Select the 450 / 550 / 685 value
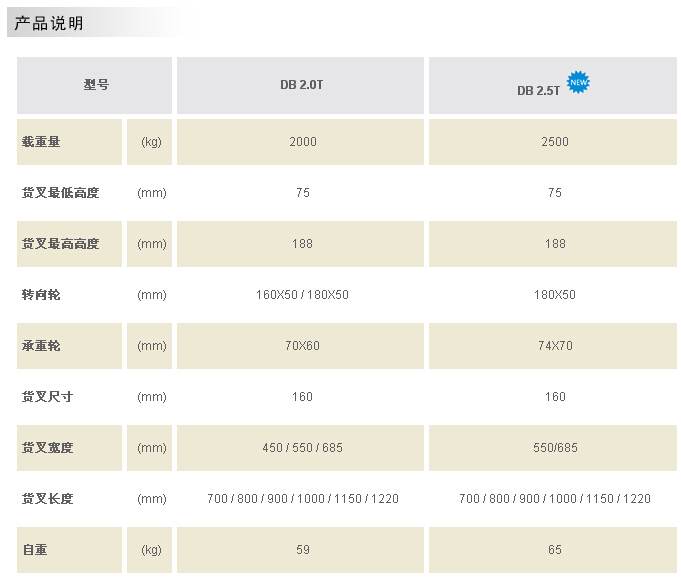 point(302,447)
